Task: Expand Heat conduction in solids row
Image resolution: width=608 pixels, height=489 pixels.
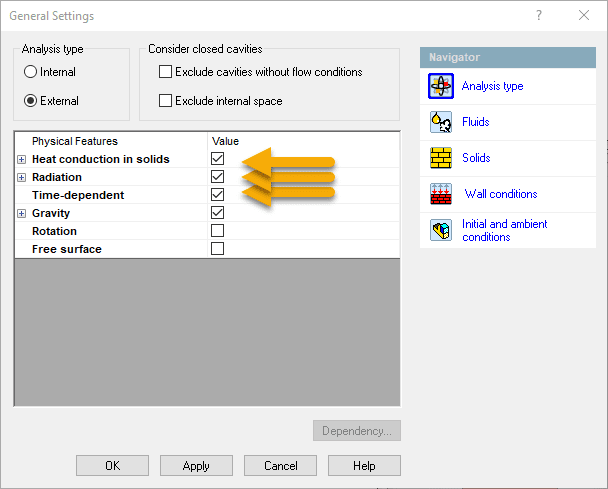Action: pyautogui.click(x=22, y=159)
